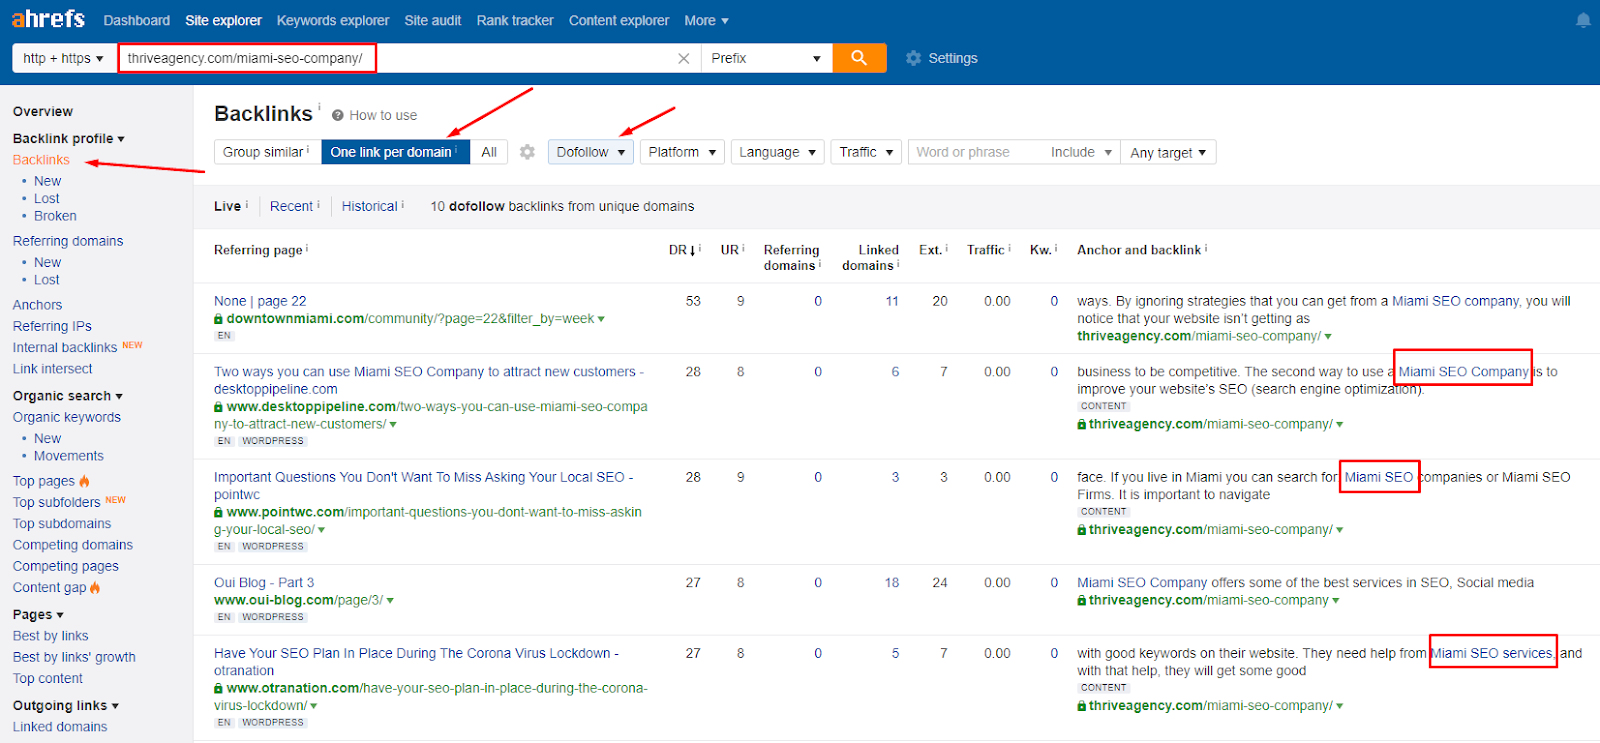Switch backlink grouping to All
Viewport: 1600px width, 743px height.
[x=489, y=152]
